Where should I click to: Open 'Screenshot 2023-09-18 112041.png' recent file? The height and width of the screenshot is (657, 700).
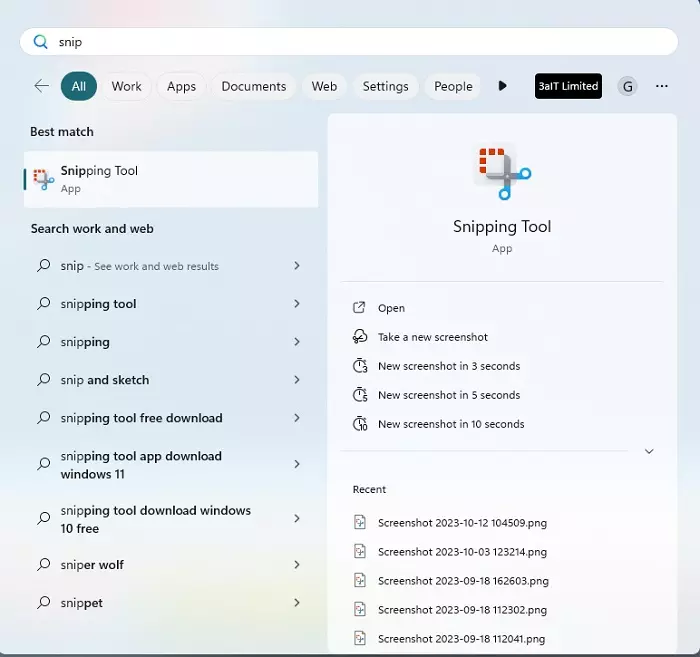(x=461, y=639)
